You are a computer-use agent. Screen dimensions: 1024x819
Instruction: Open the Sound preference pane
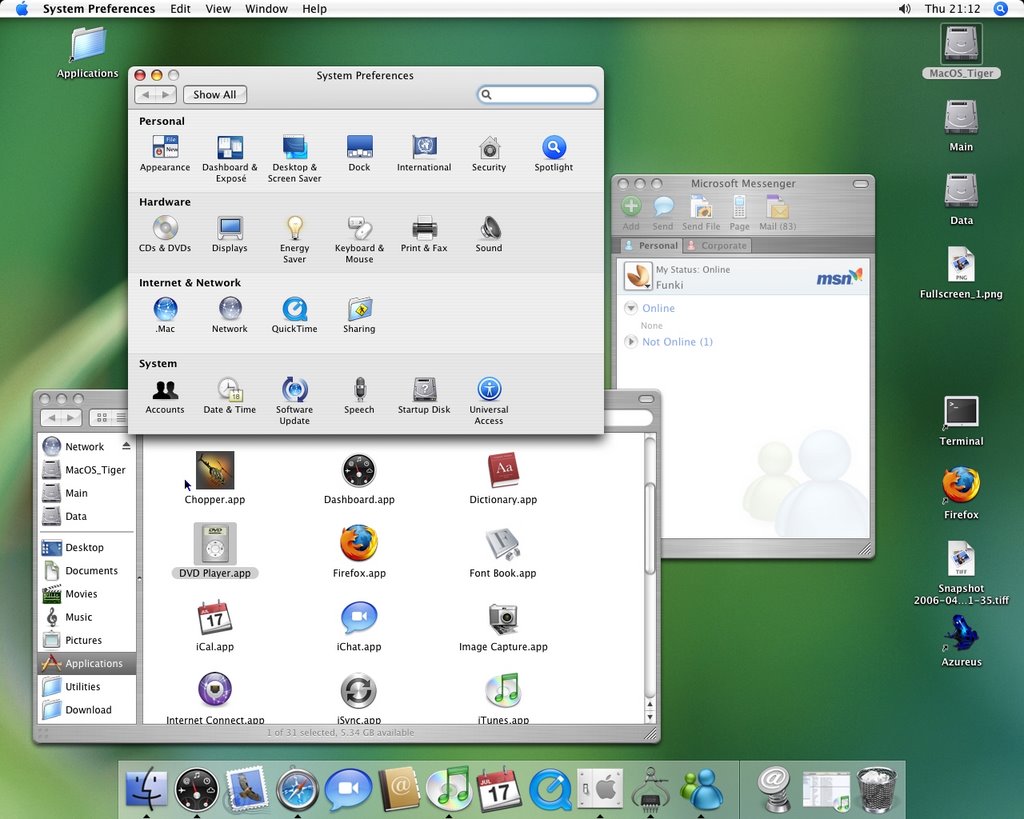489,234
